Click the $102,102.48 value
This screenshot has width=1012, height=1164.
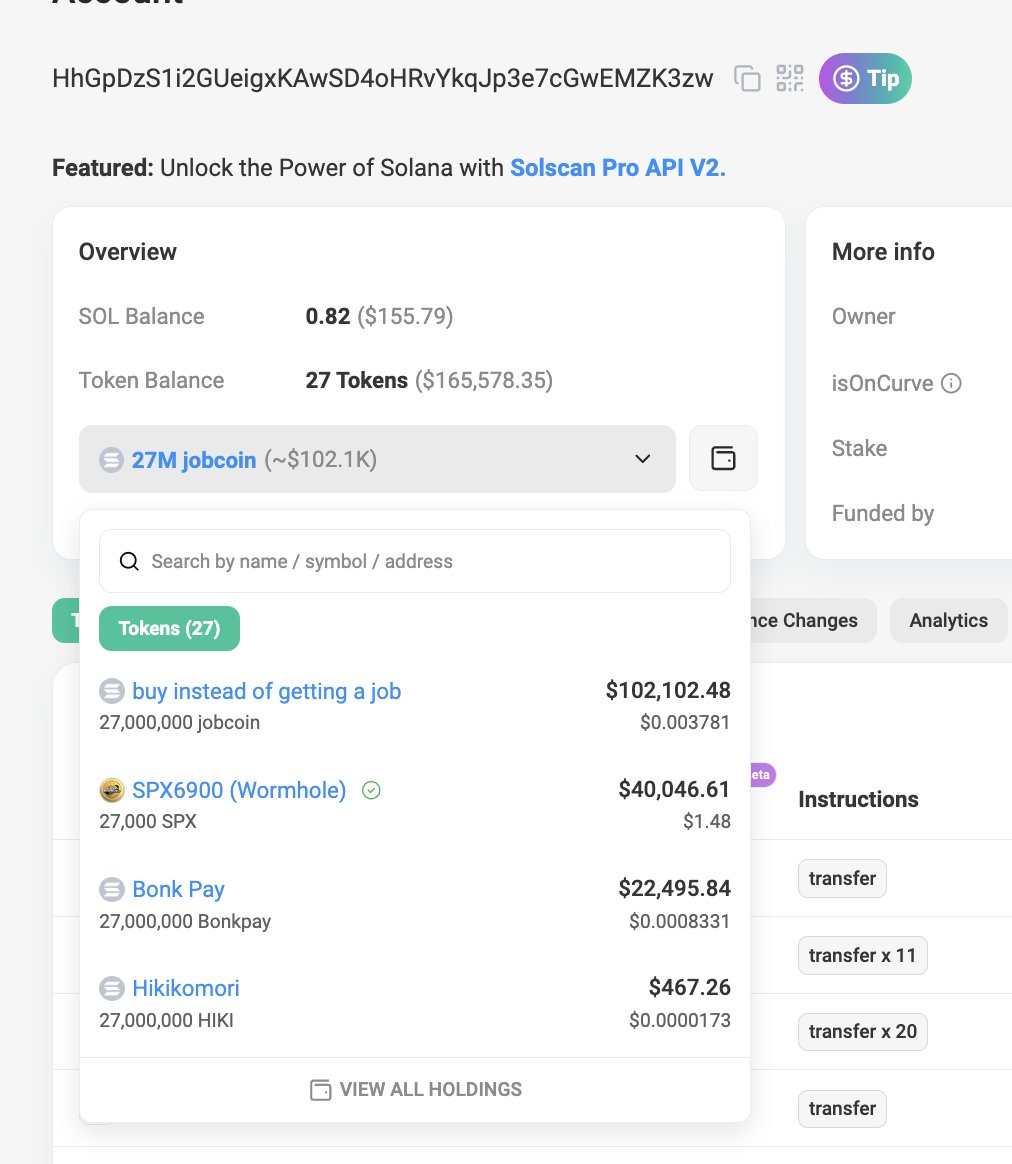click(668, 690)
